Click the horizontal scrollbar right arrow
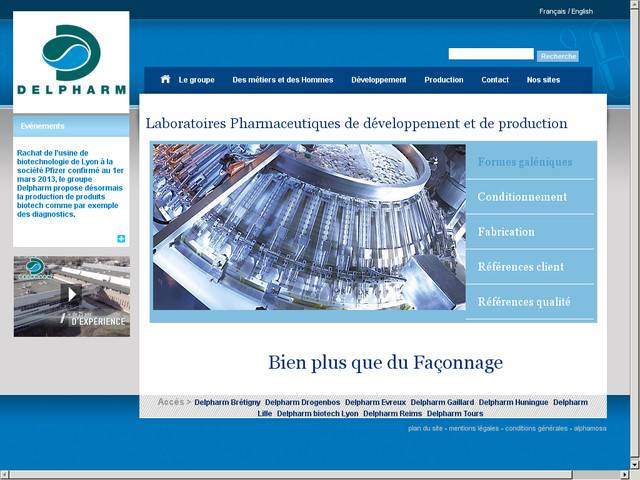 click(625, 475)
